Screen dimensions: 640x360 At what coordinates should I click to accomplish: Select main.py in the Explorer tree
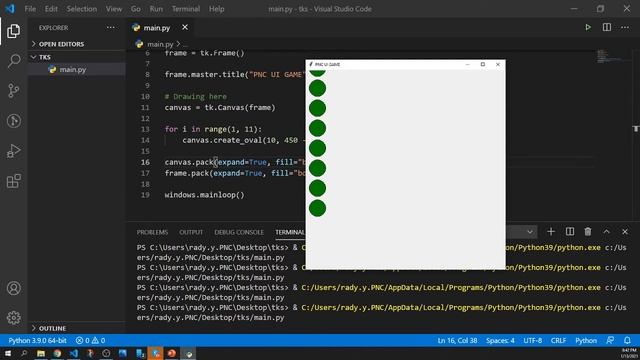click(x=77, y=69)
